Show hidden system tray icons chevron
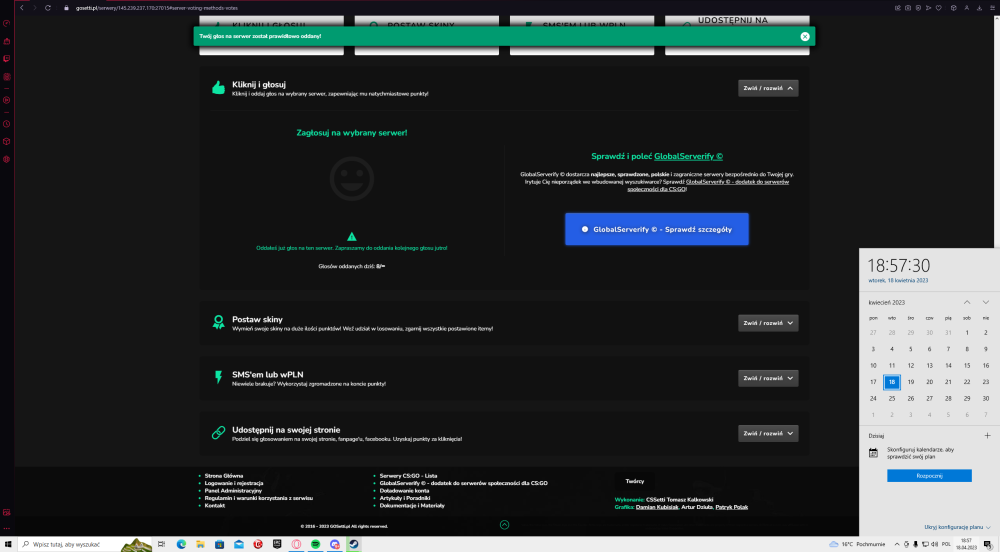 tap(897, 544)
